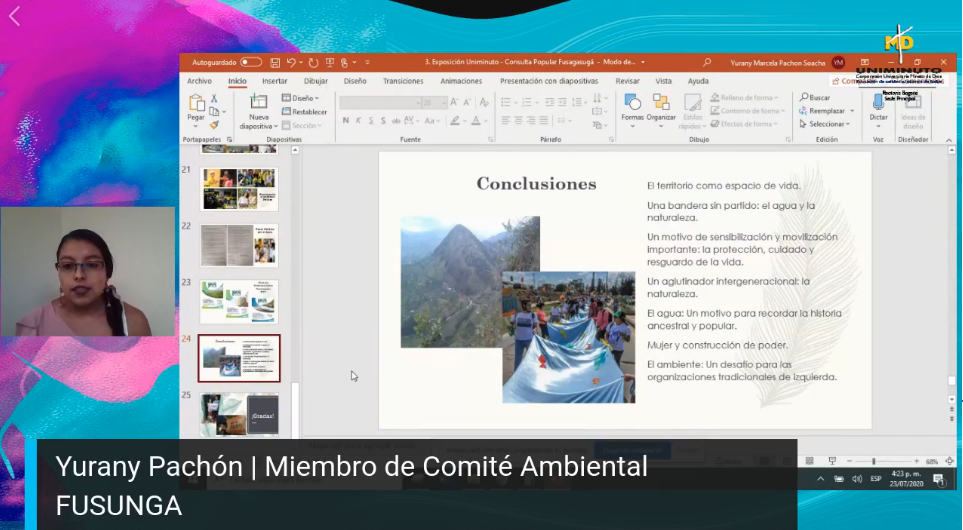Click the numbered list icon

(x=526, y=103)
